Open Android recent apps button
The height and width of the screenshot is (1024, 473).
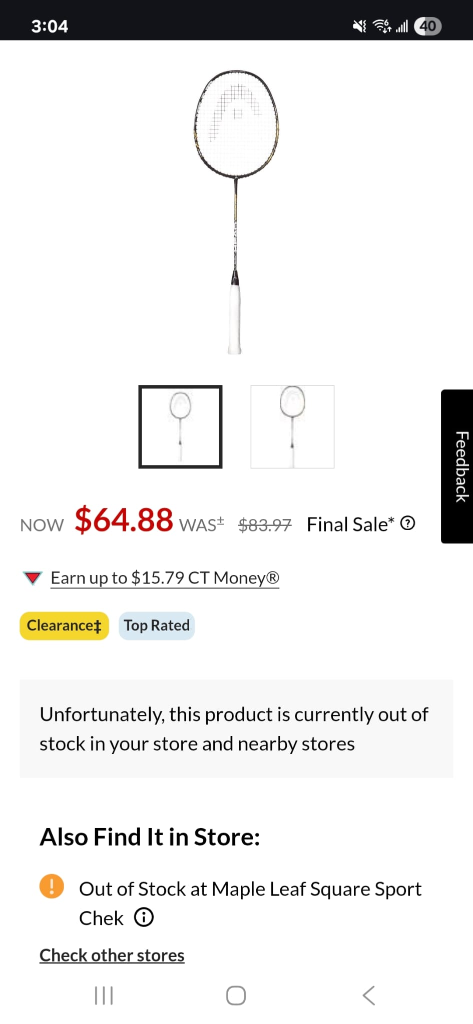pyautogui.click(x=104, y=995)
